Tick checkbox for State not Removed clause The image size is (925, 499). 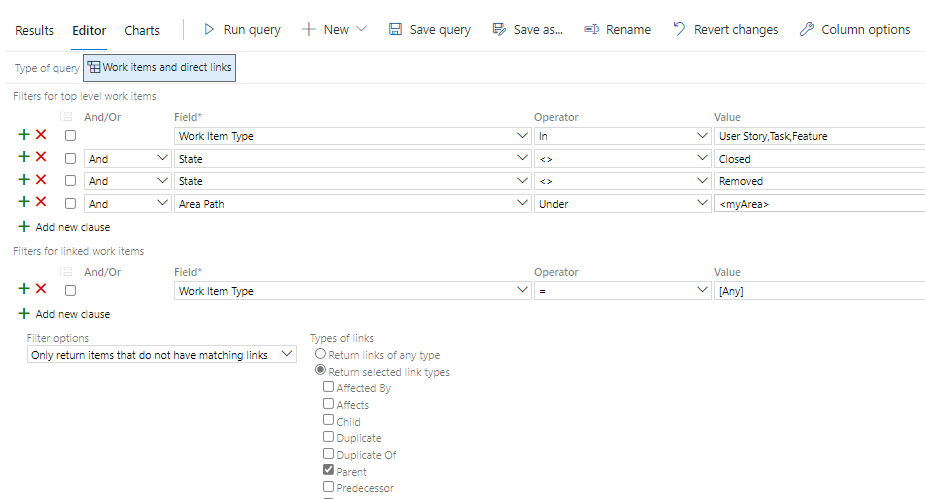tap(70, 181)
